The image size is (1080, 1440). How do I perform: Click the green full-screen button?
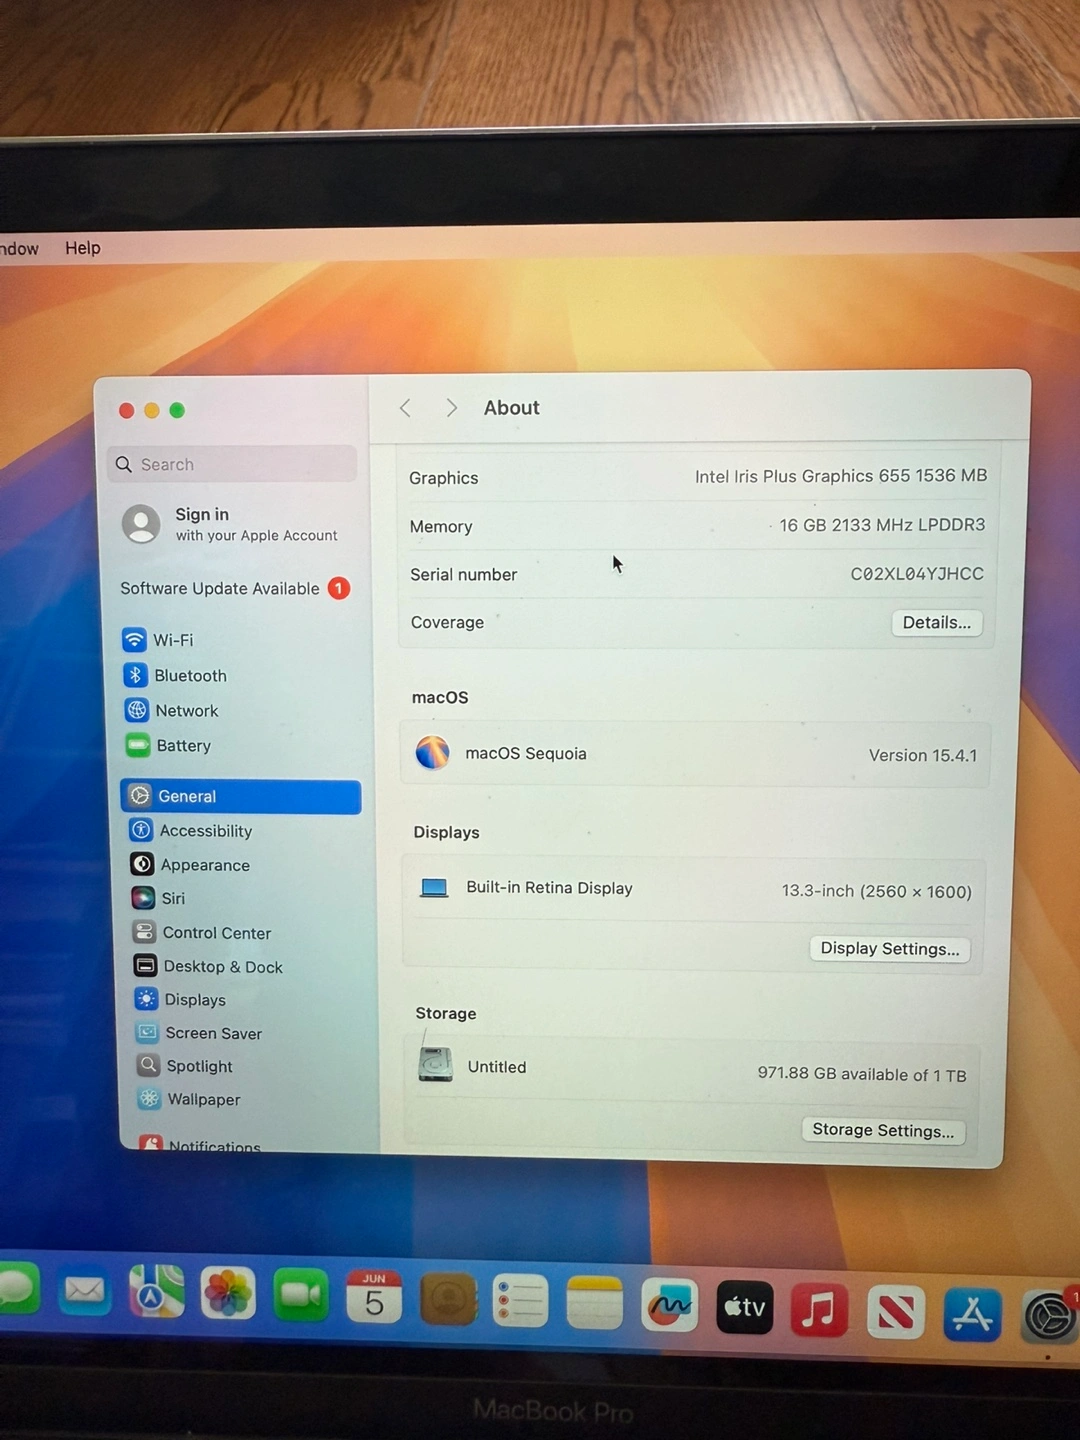tap(177, 410)
